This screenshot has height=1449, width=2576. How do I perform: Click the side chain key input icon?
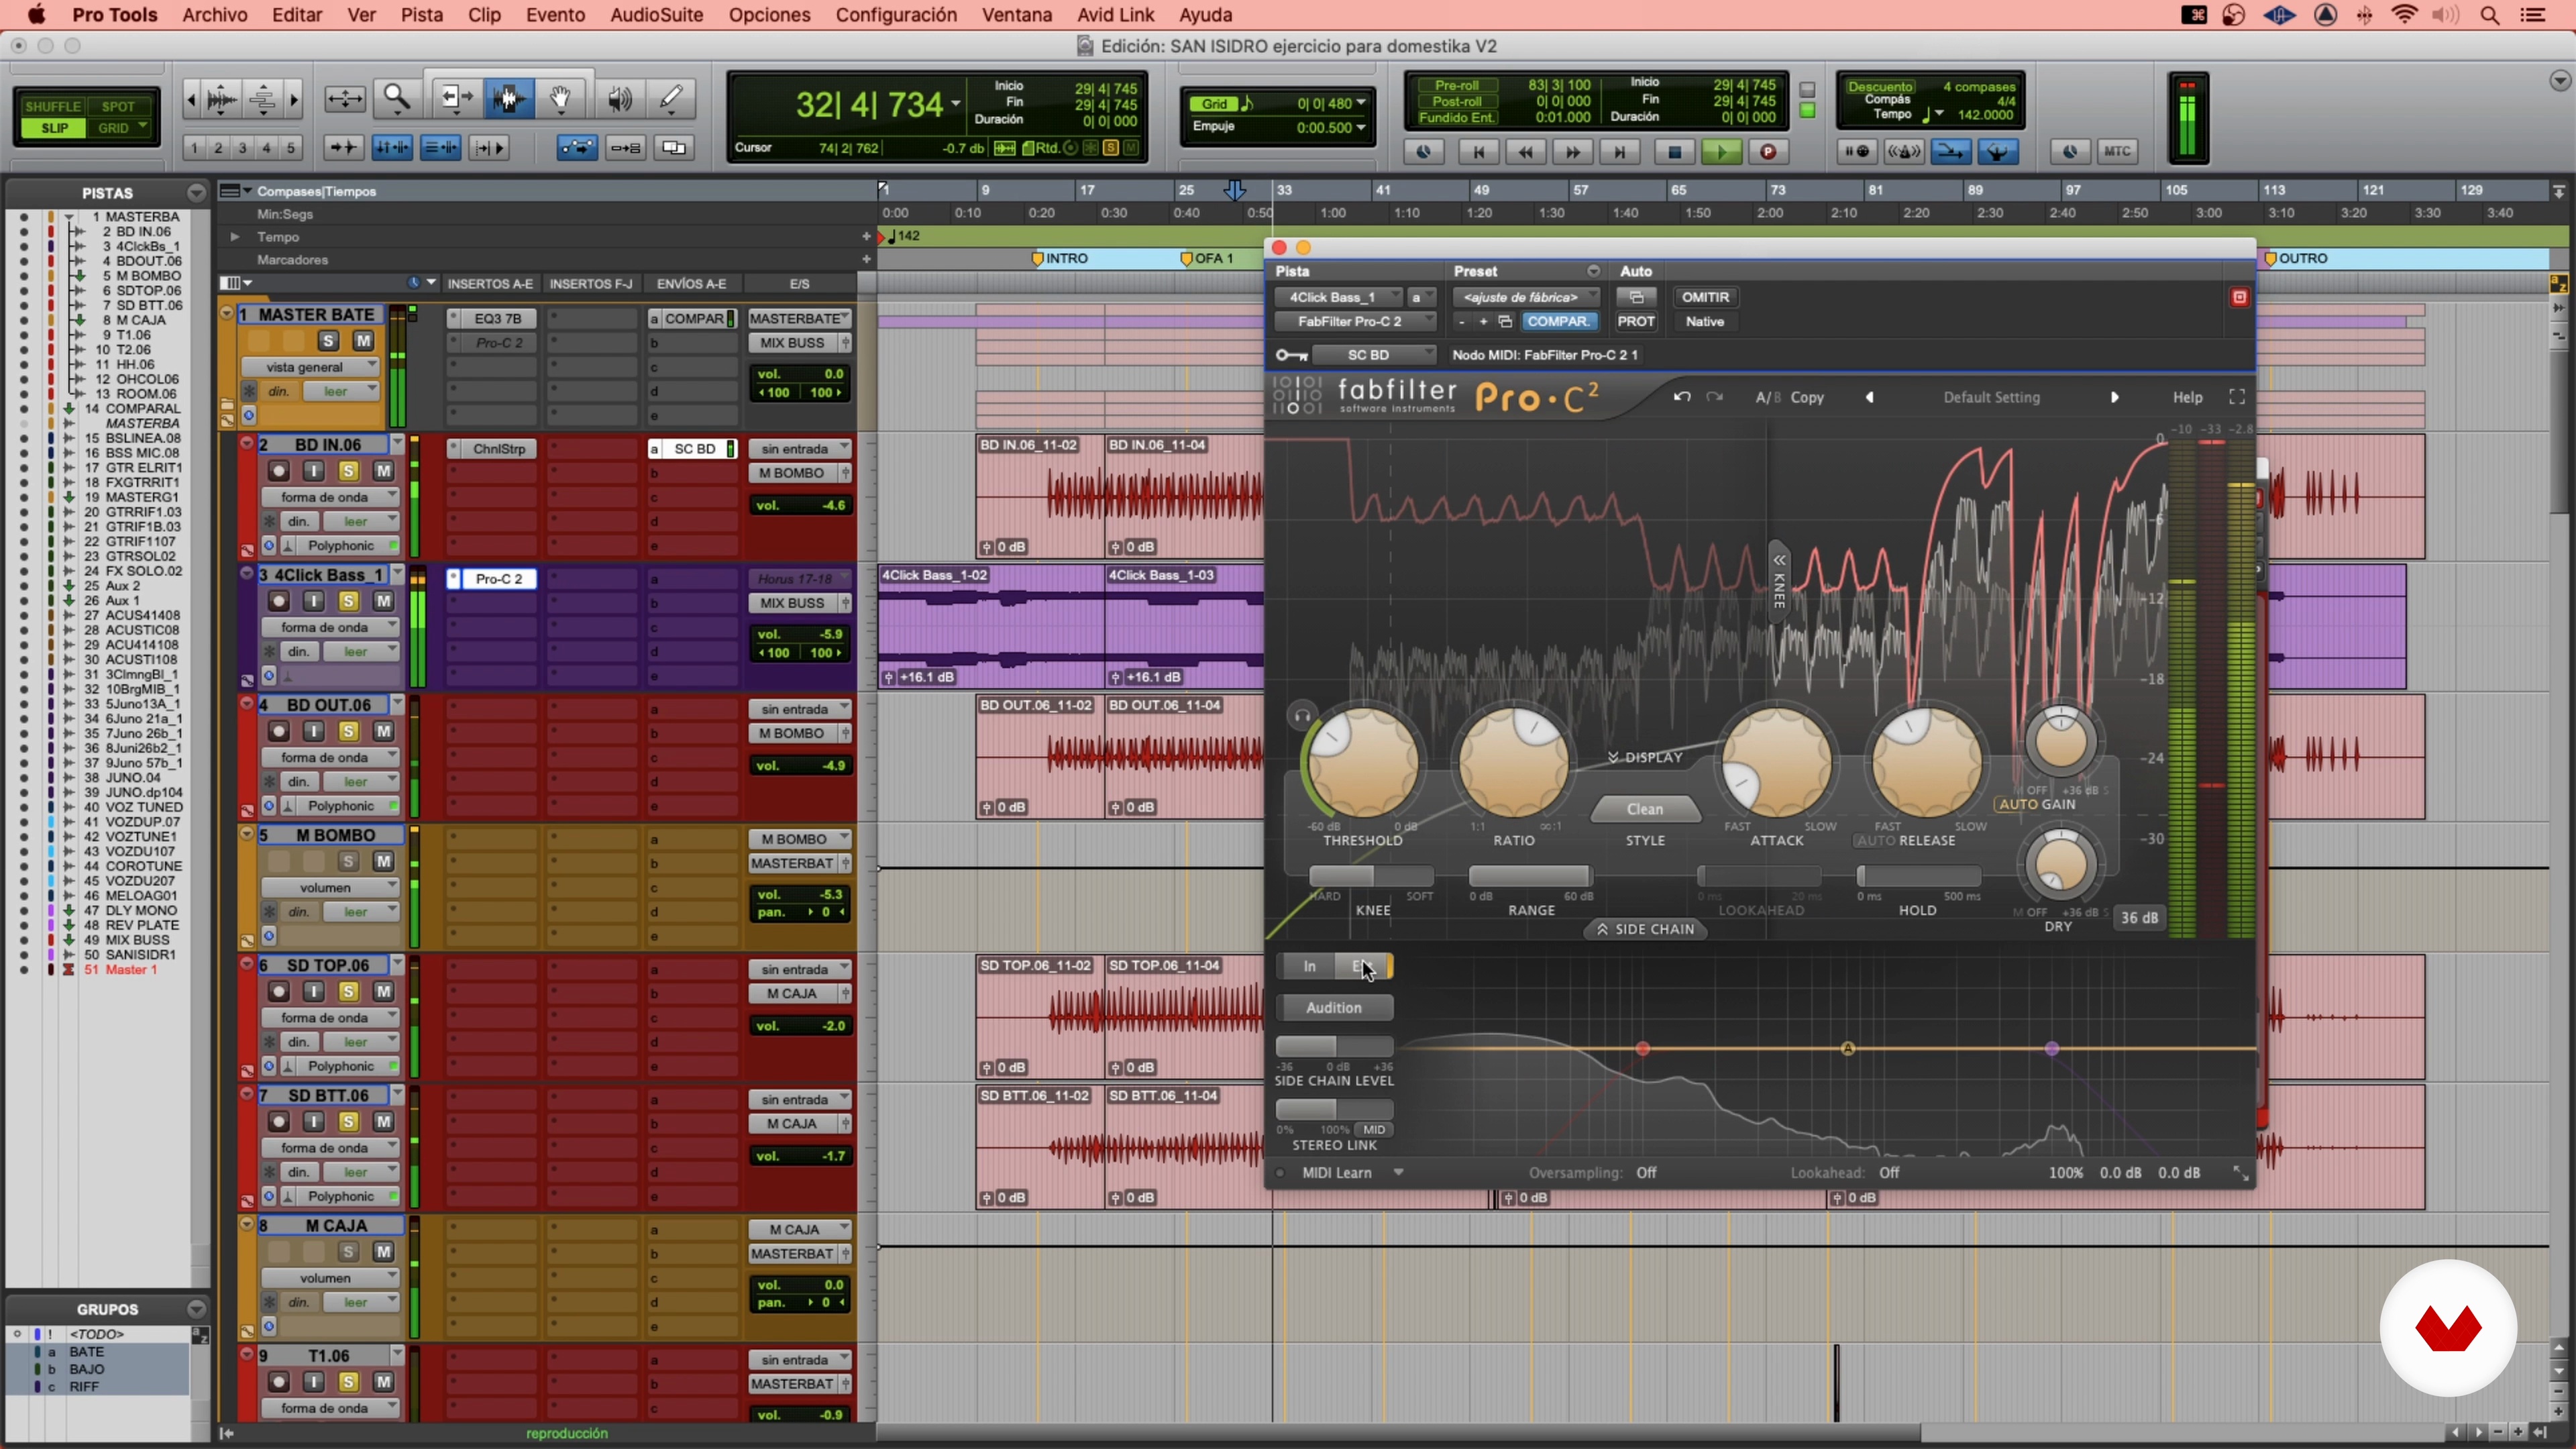[x=1291, y=355]
